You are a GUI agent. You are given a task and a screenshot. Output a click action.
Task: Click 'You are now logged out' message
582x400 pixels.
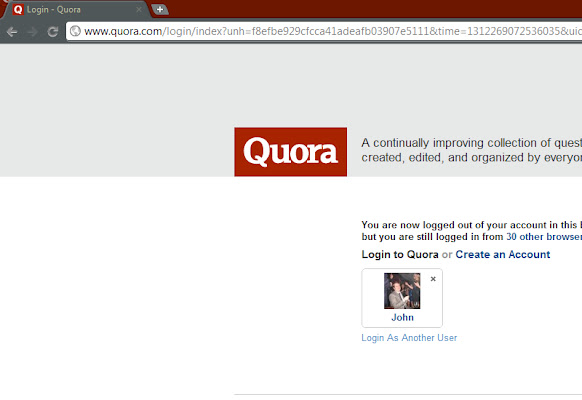pyautogui.click(x=471, y=231)
